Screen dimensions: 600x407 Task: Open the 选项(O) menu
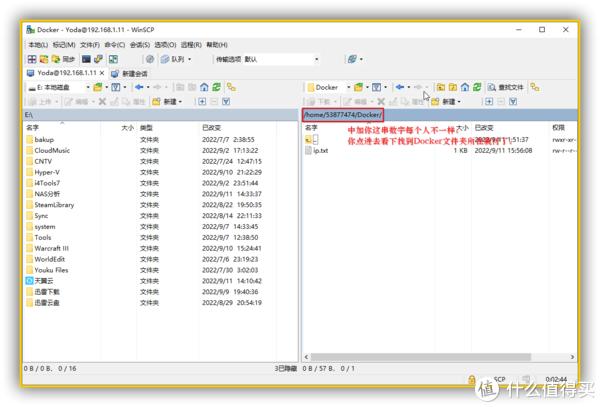[165, 45]
